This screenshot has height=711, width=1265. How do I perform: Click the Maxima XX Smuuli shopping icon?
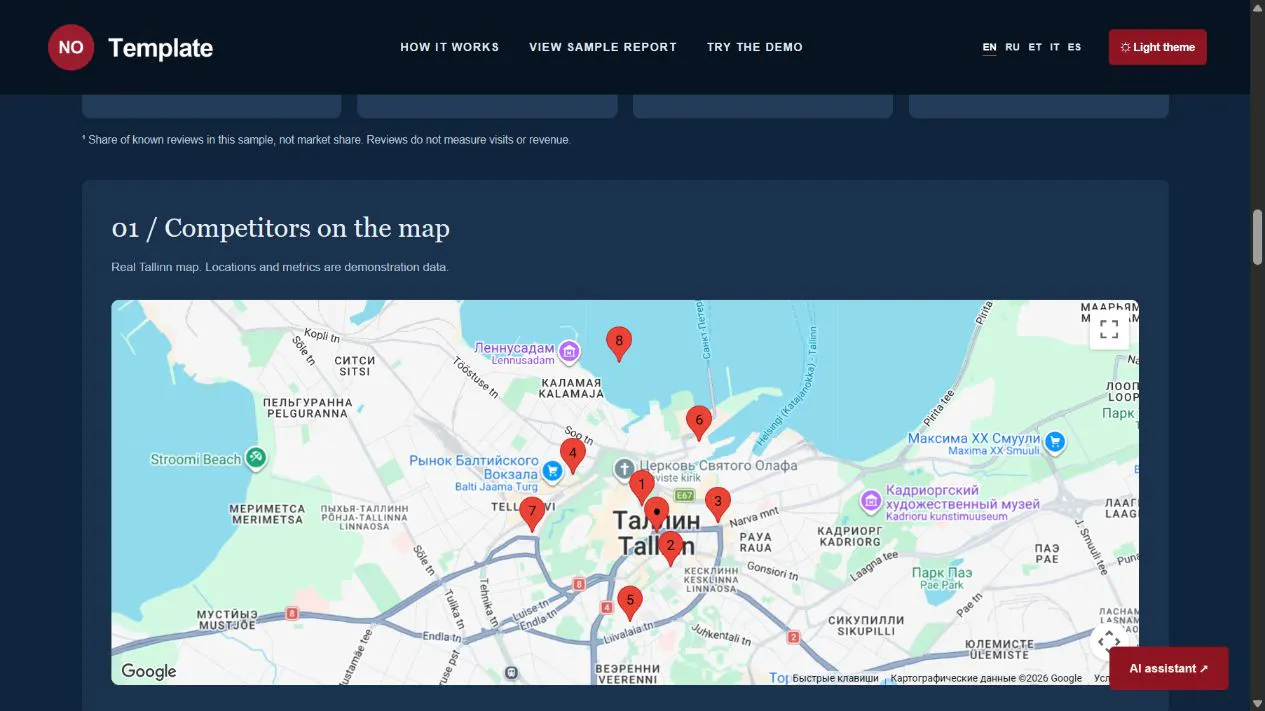pos(1055,441)
